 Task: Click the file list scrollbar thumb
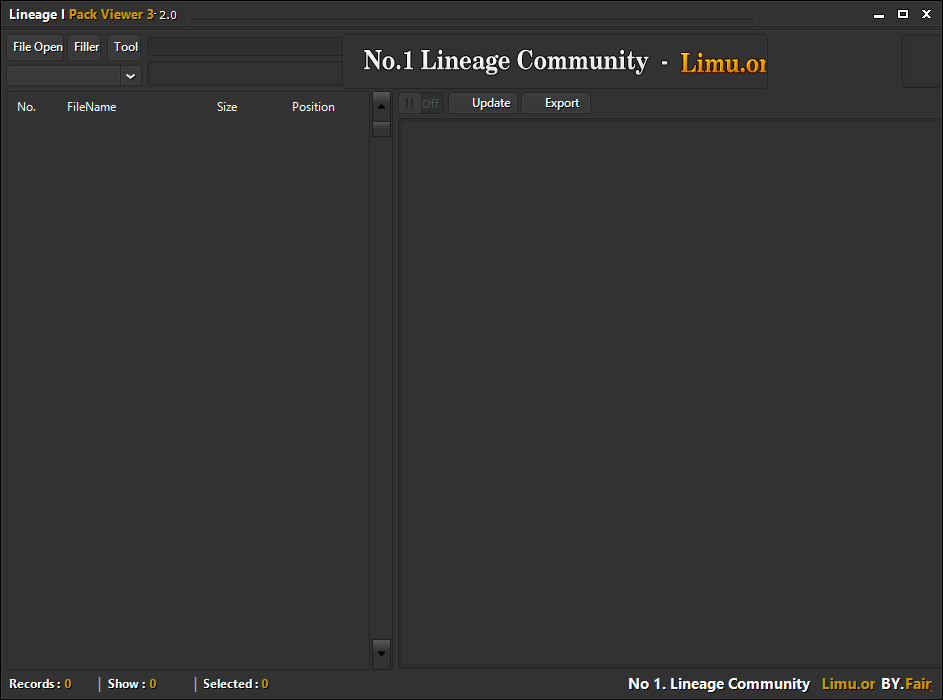tap(381, 129)
